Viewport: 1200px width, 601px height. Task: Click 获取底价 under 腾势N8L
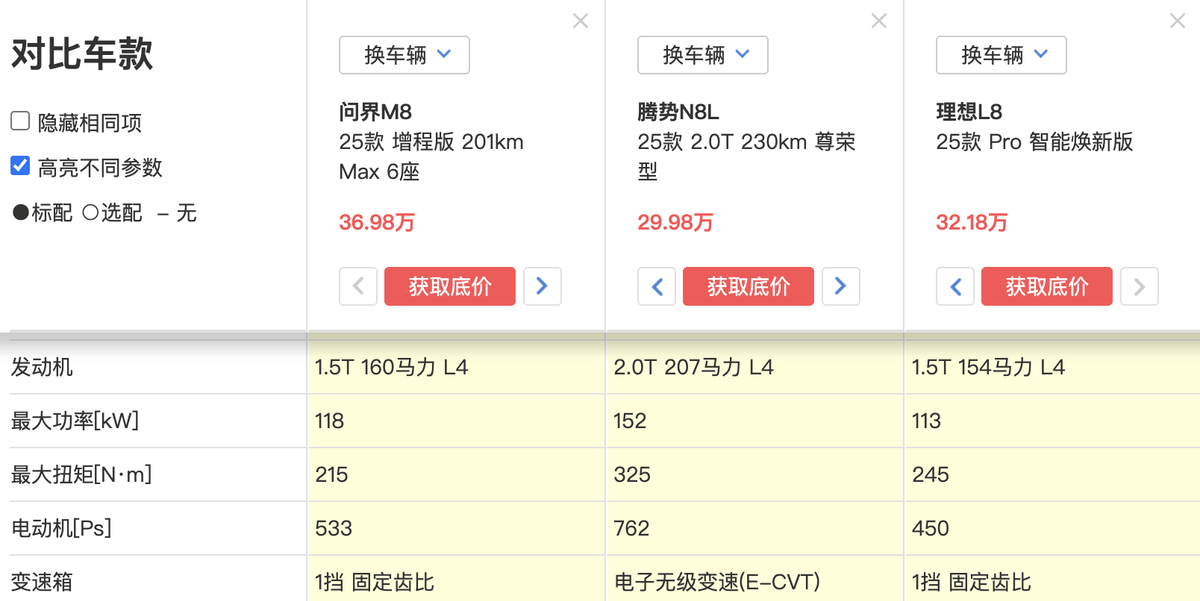point(748,286)
